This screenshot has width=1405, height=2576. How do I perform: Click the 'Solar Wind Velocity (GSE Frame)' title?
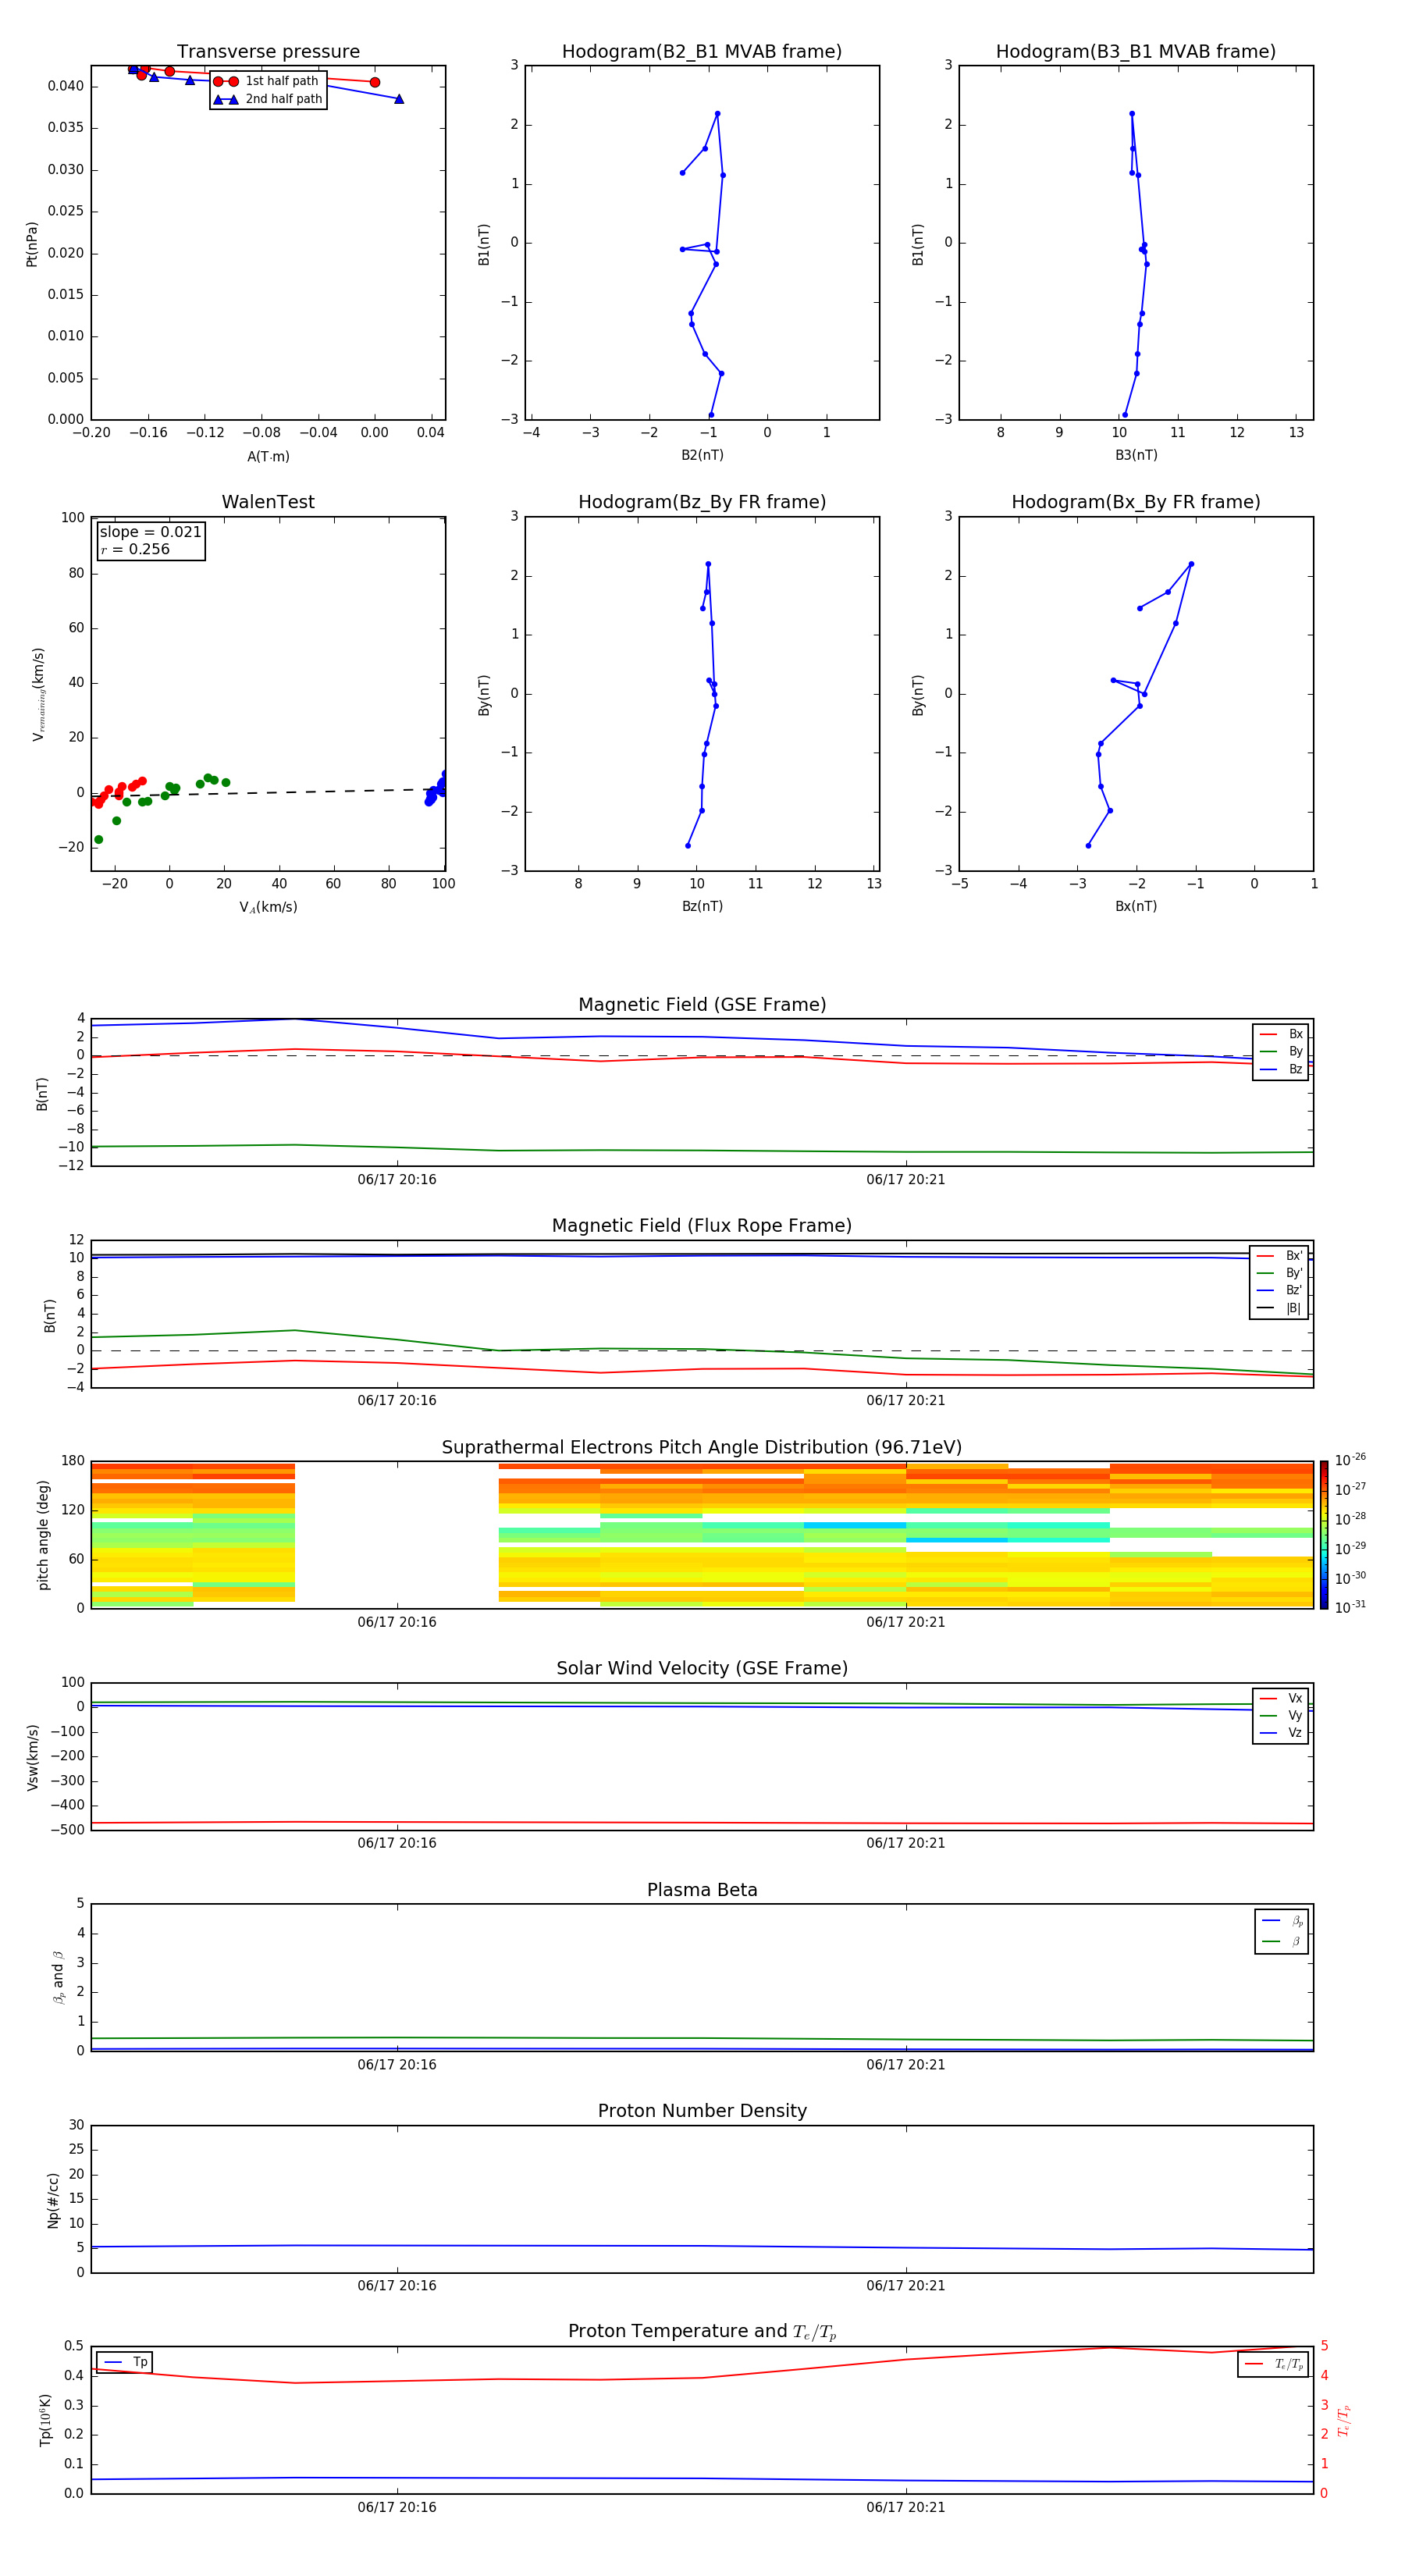pos(702,1669)
